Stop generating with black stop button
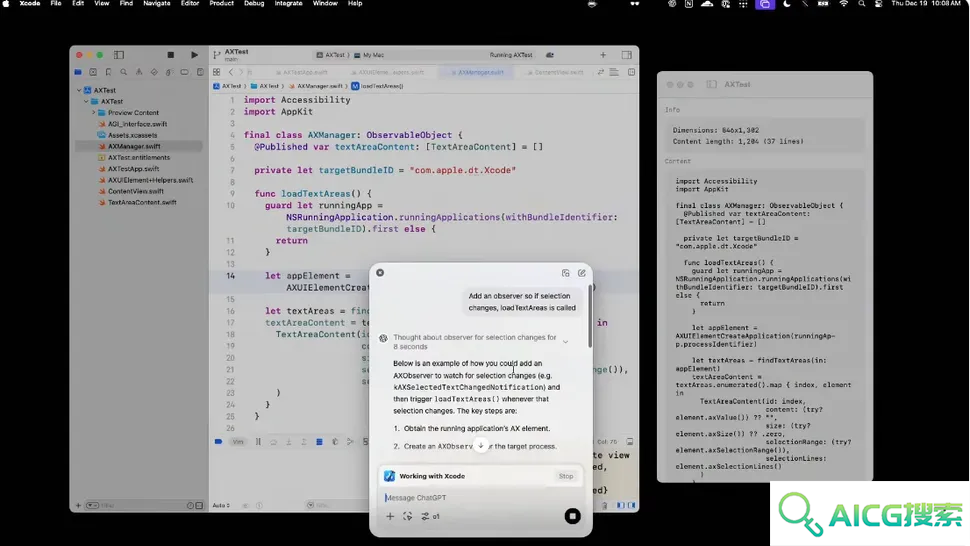970x546 pixels. click(x=572, y=516)
